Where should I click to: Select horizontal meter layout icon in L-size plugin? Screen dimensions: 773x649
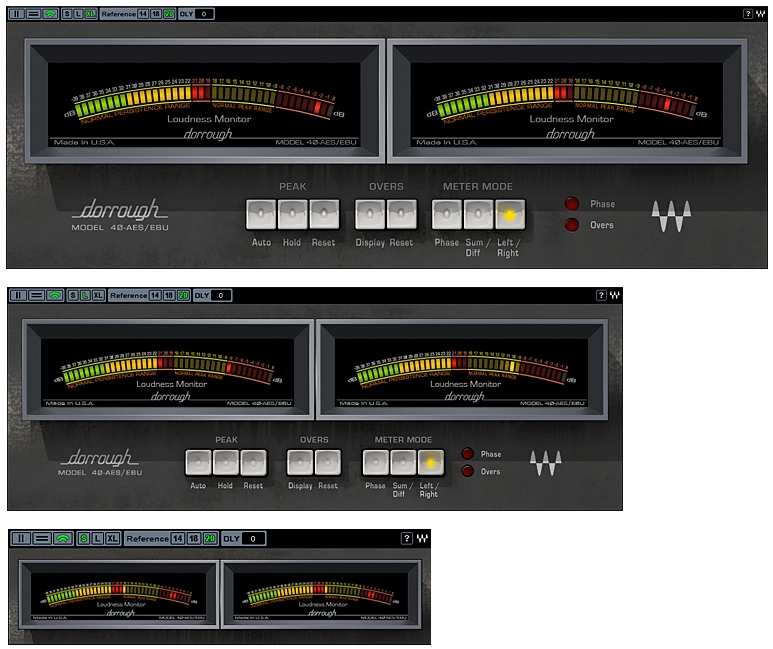click(x=36, y=295)
